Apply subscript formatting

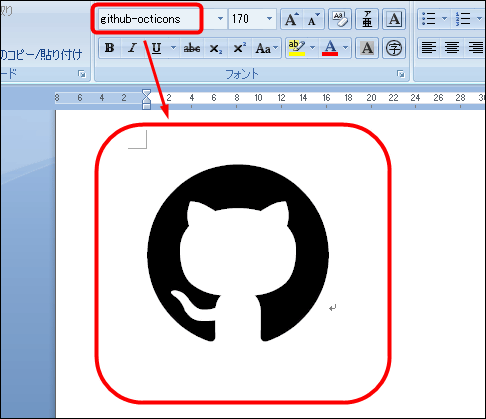216,48
